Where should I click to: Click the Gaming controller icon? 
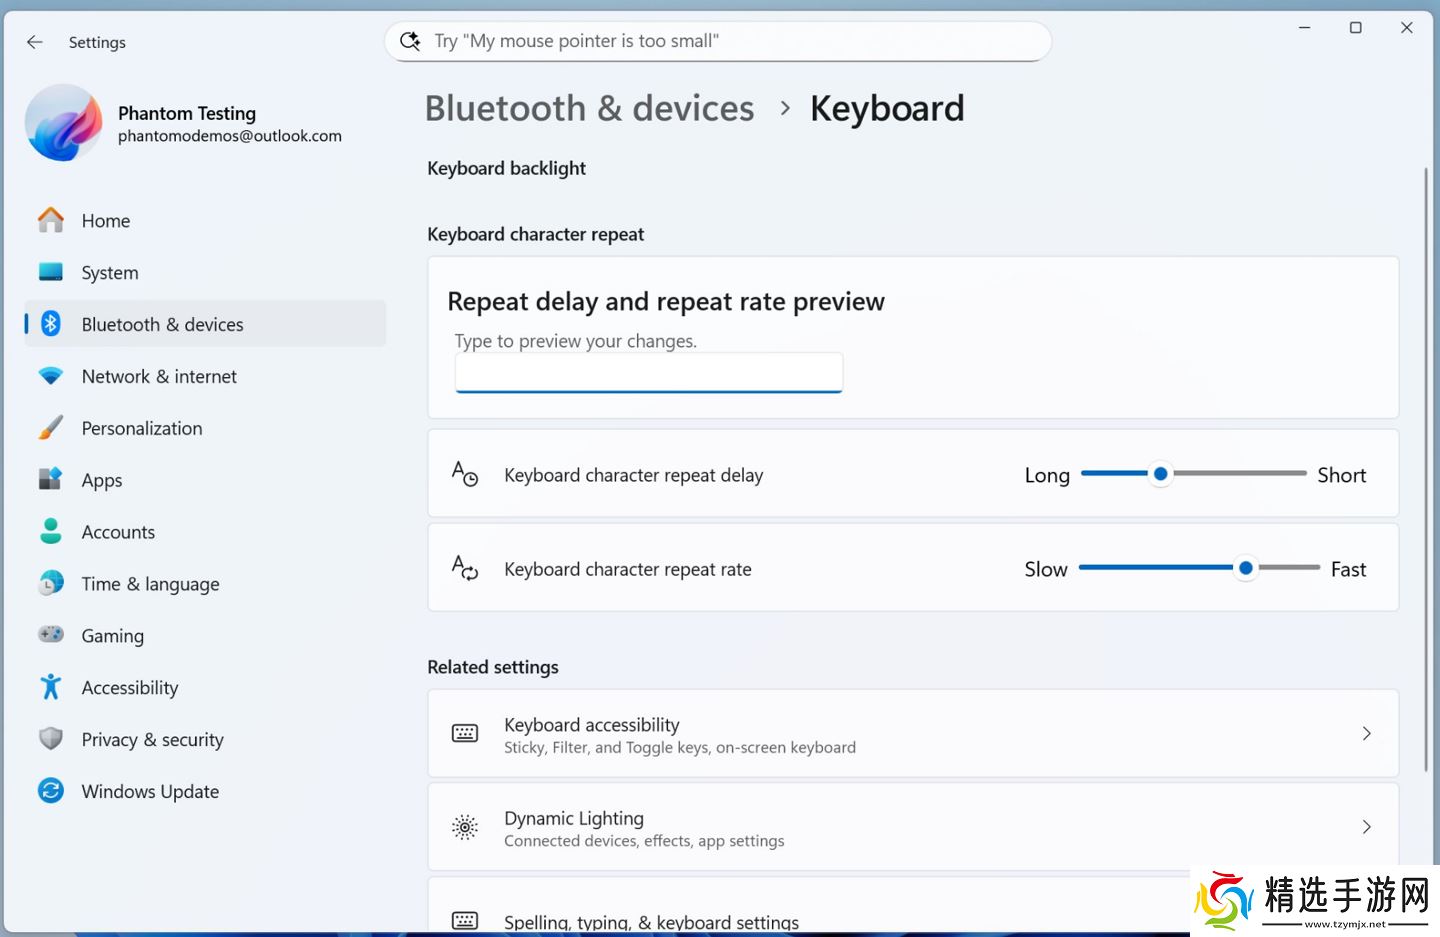51,635
